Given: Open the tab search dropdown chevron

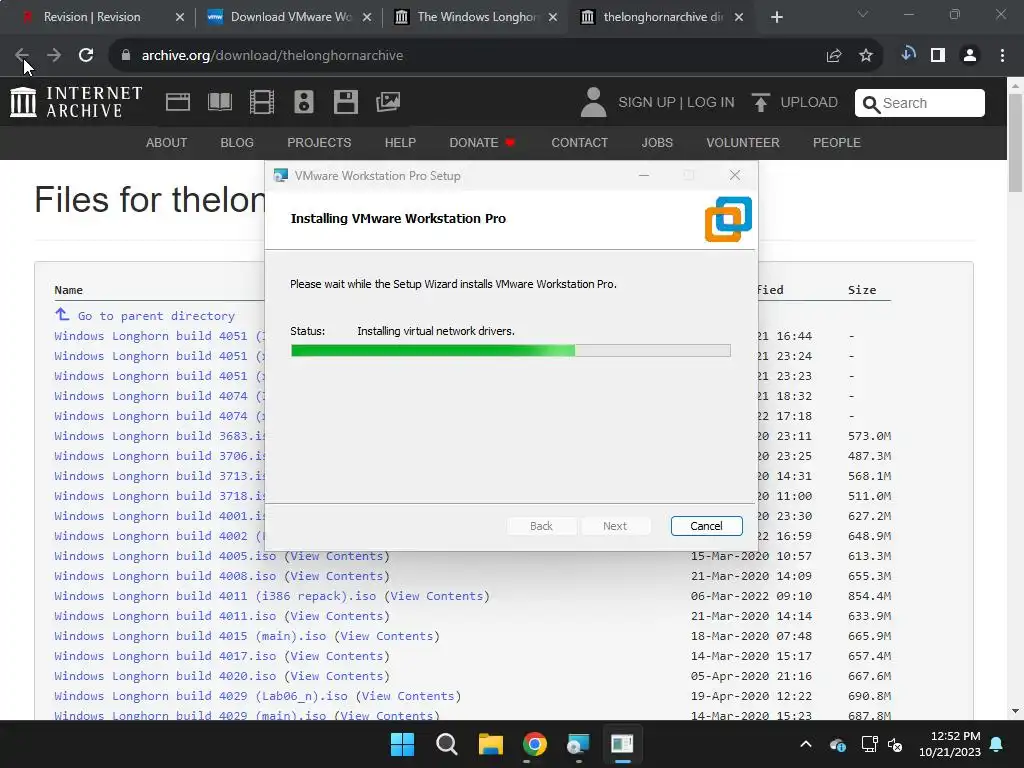Looking at the screenshot, I should pos(863,14).
